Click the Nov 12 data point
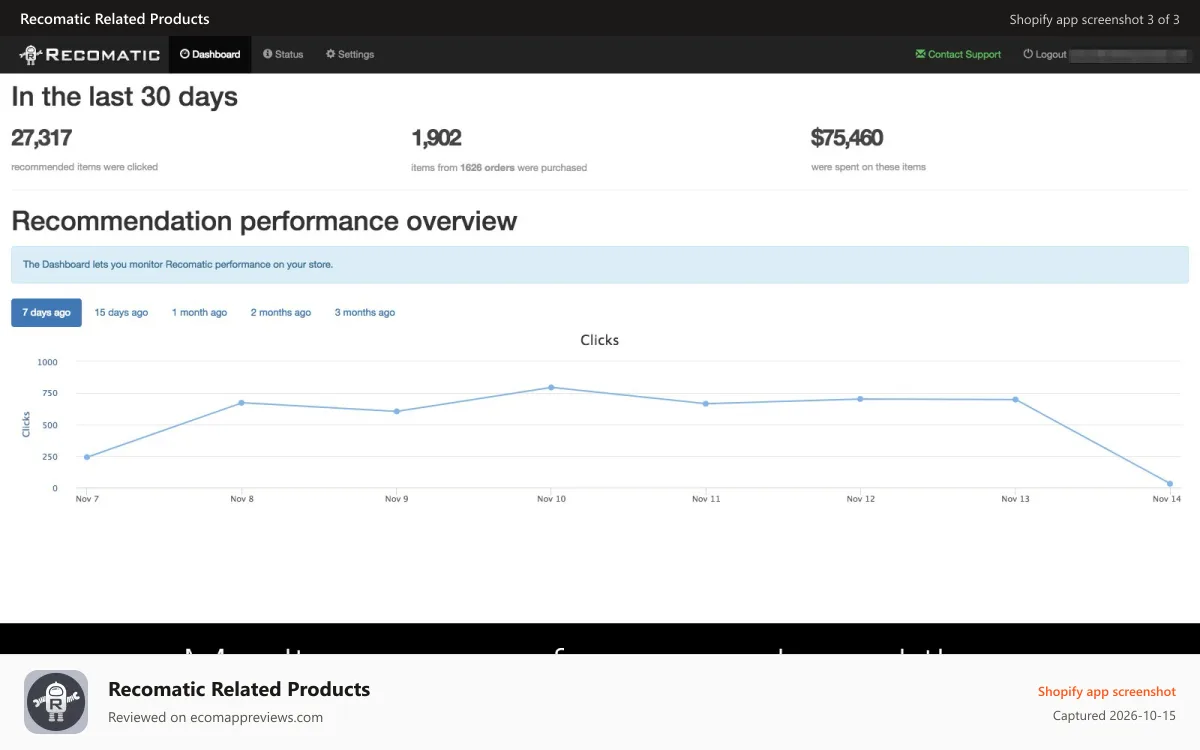This screenshot has height=750, width=1200. click(x=860, y=399)
